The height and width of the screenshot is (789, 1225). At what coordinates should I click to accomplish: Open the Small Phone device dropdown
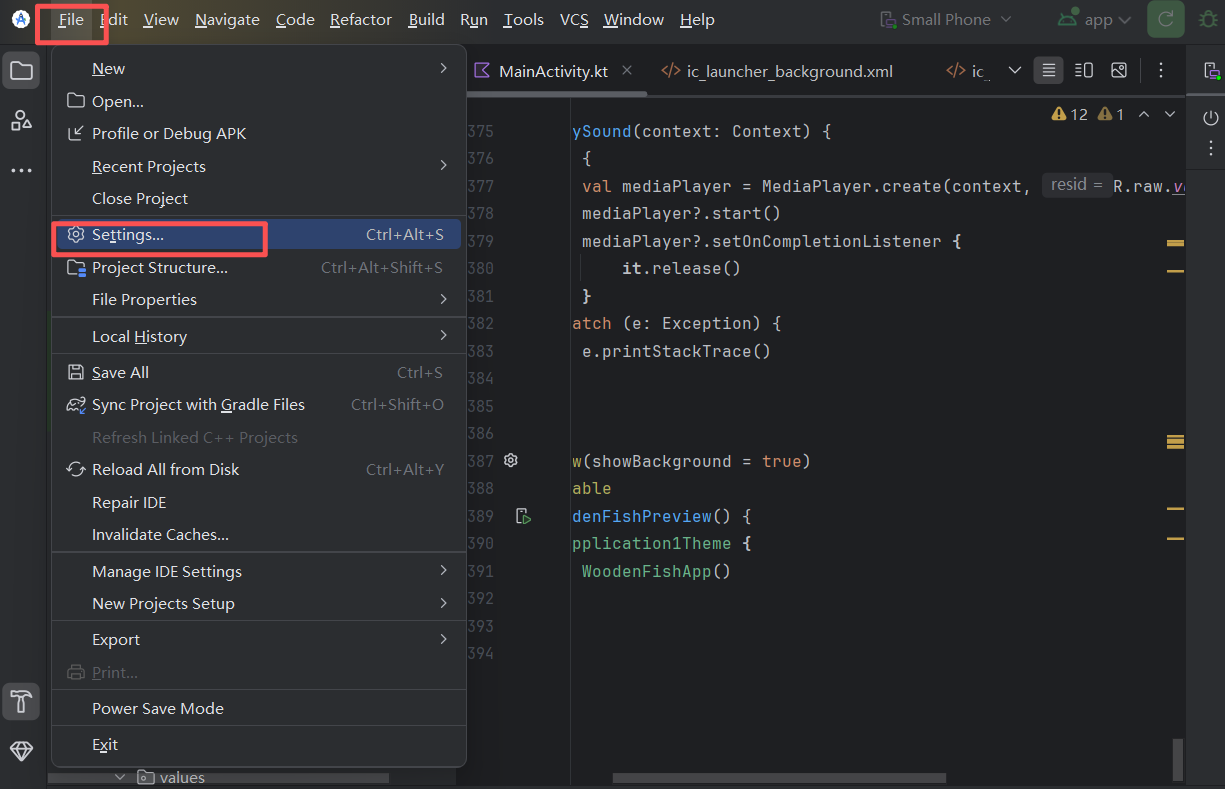pyautogui.click(x=946, y=20)
